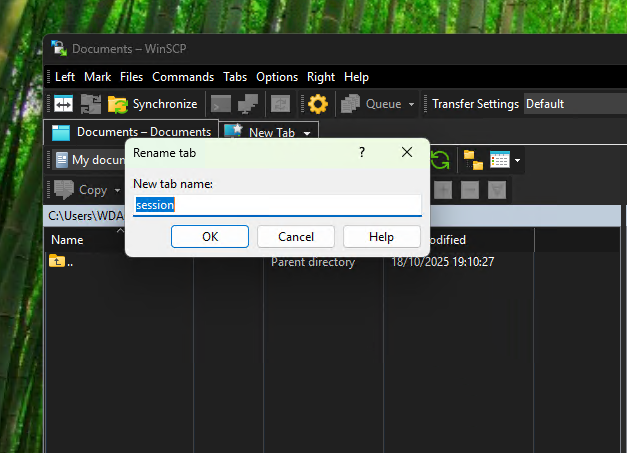Click the open terminal icon

point(221,104)
